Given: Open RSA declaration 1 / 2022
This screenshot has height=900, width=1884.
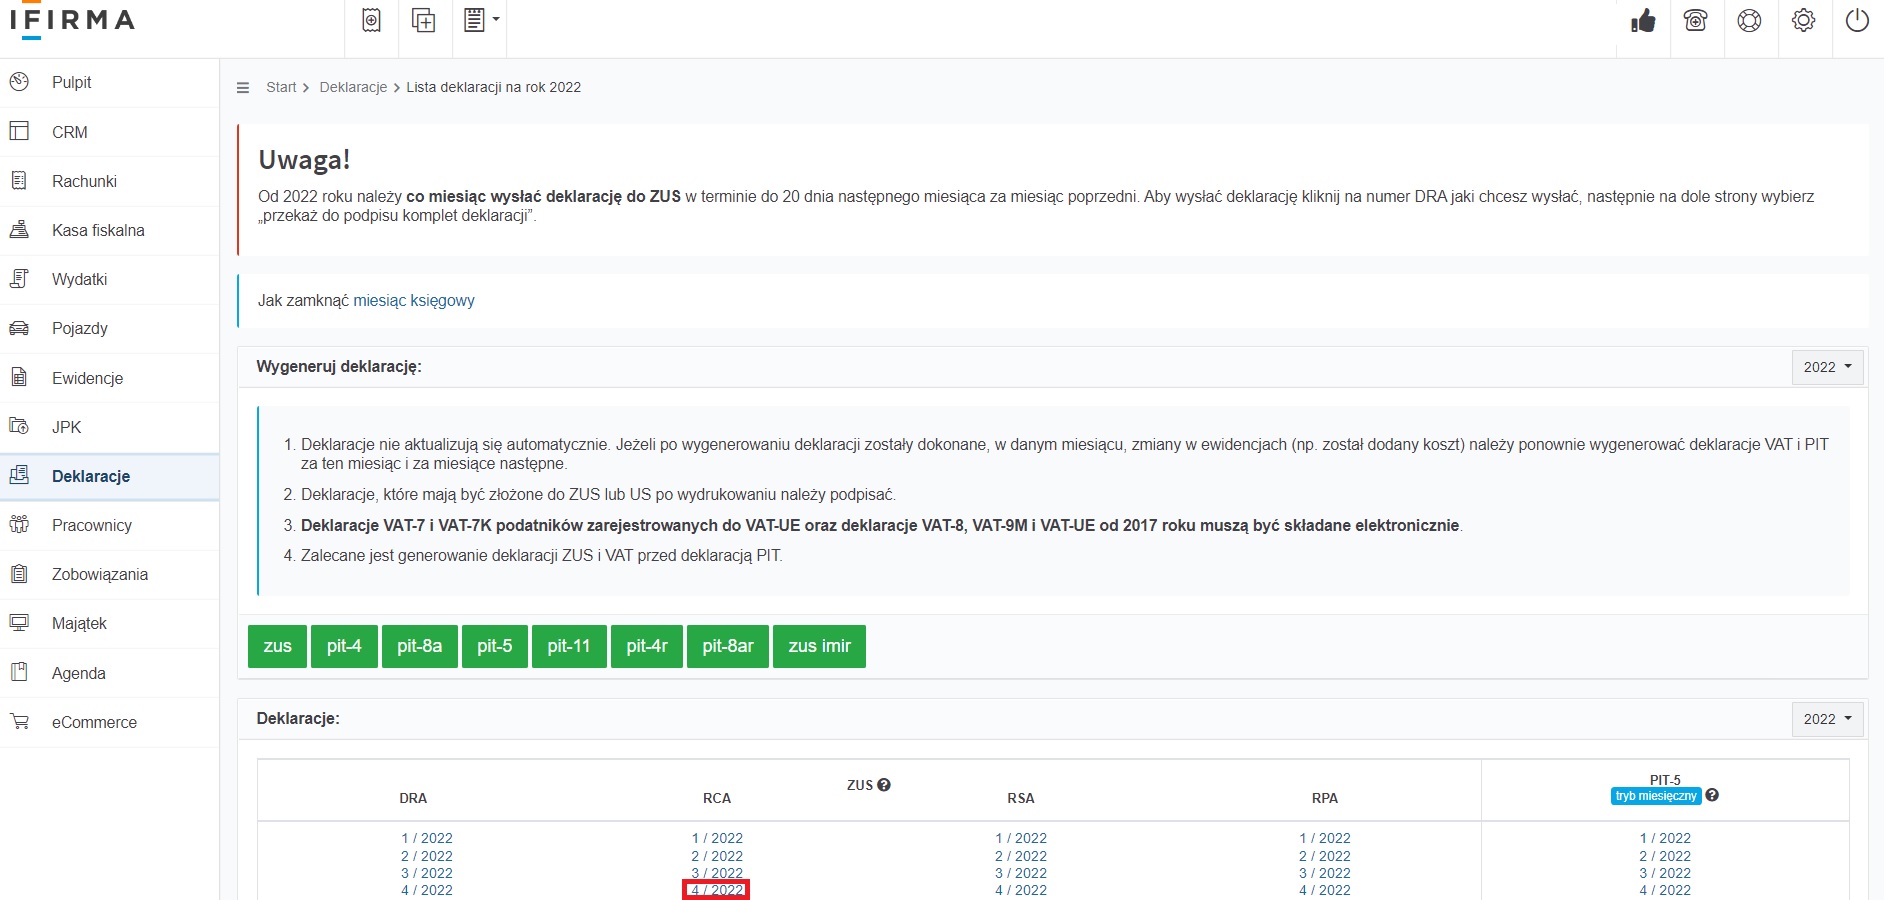Looking at the screenshot, I should pyautogui.click(x=1021, y=838).
